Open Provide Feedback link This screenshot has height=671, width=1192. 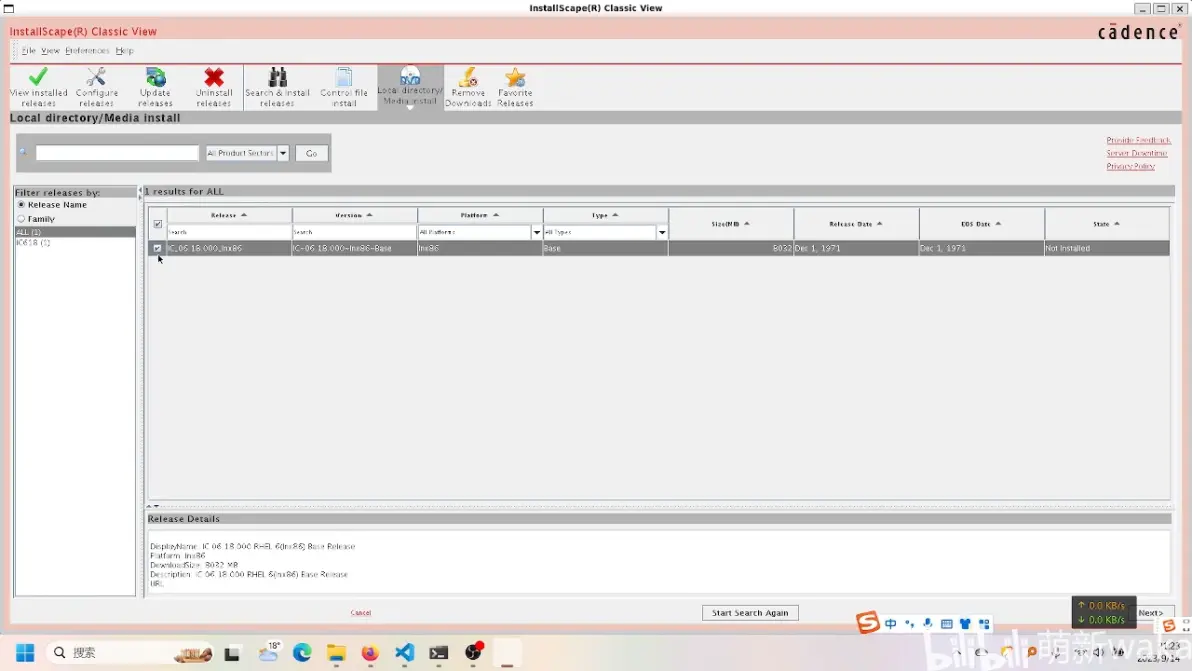1138,140
